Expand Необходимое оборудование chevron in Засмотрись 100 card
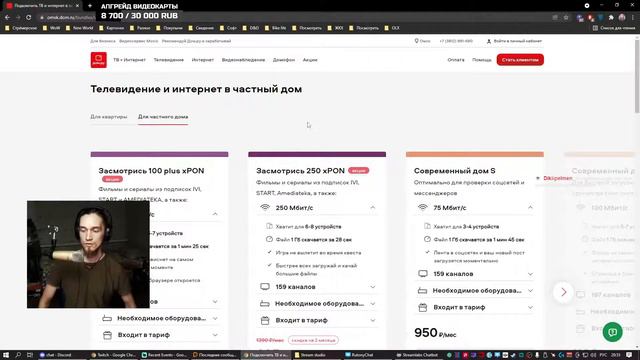Image resolution: width=640 pixels, height=360 pixels. [x=215, y=318]
